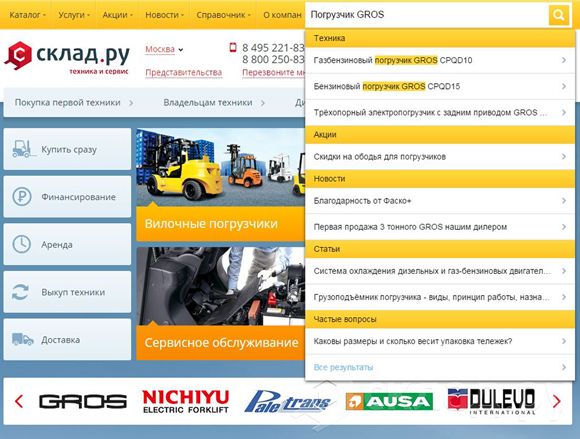Click the Перезвоните мне link
This screenshot has height=439, width=580.
coord(273,72)
